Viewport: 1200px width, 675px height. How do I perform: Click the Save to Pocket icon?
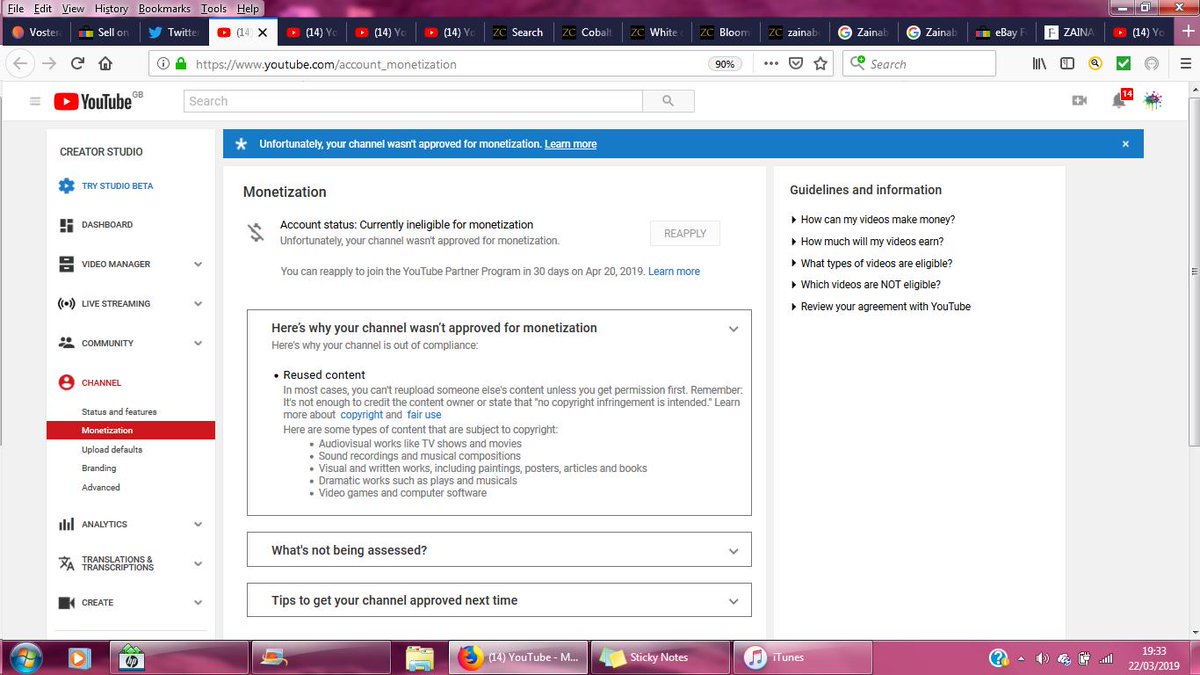pos(796,64)
